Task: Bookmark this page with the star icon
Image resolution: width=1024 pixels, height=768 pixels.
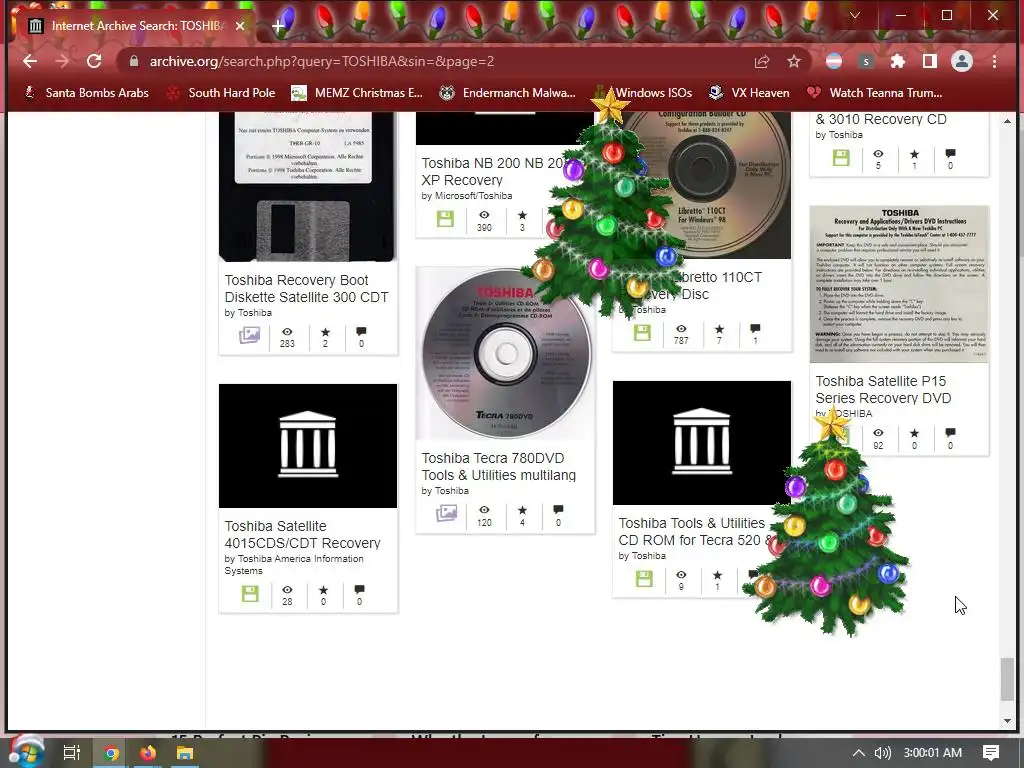Action: click(793, 61)
